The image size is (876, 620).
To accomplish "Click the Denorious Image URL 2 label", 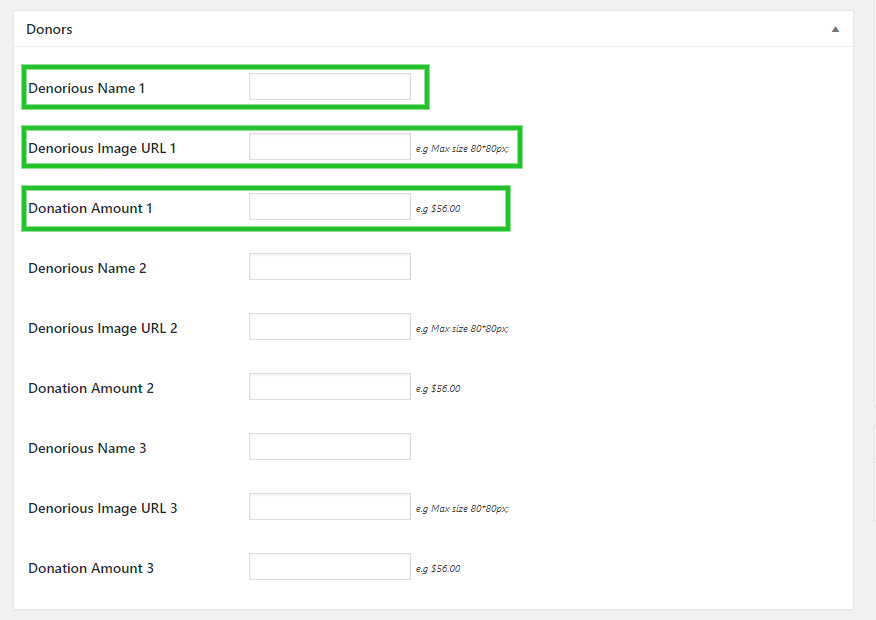I will tap(103, 328).
